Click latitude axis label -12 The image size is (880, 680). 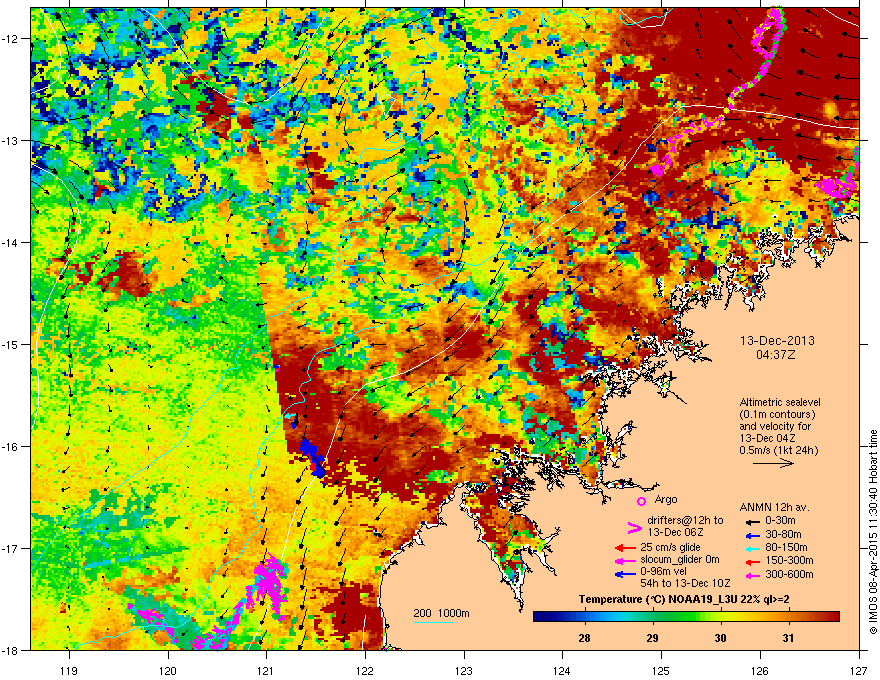(x=10, y=39)
